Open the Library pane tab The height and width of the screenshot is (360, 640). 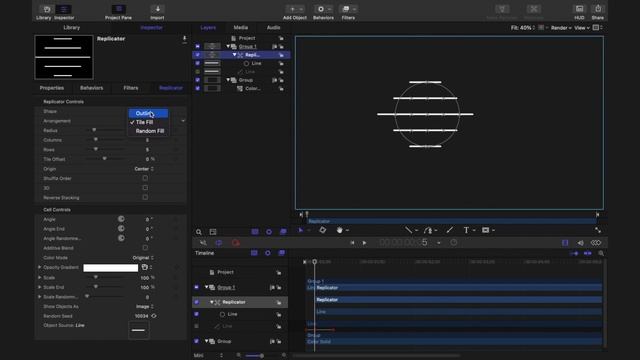coord(72,28)
